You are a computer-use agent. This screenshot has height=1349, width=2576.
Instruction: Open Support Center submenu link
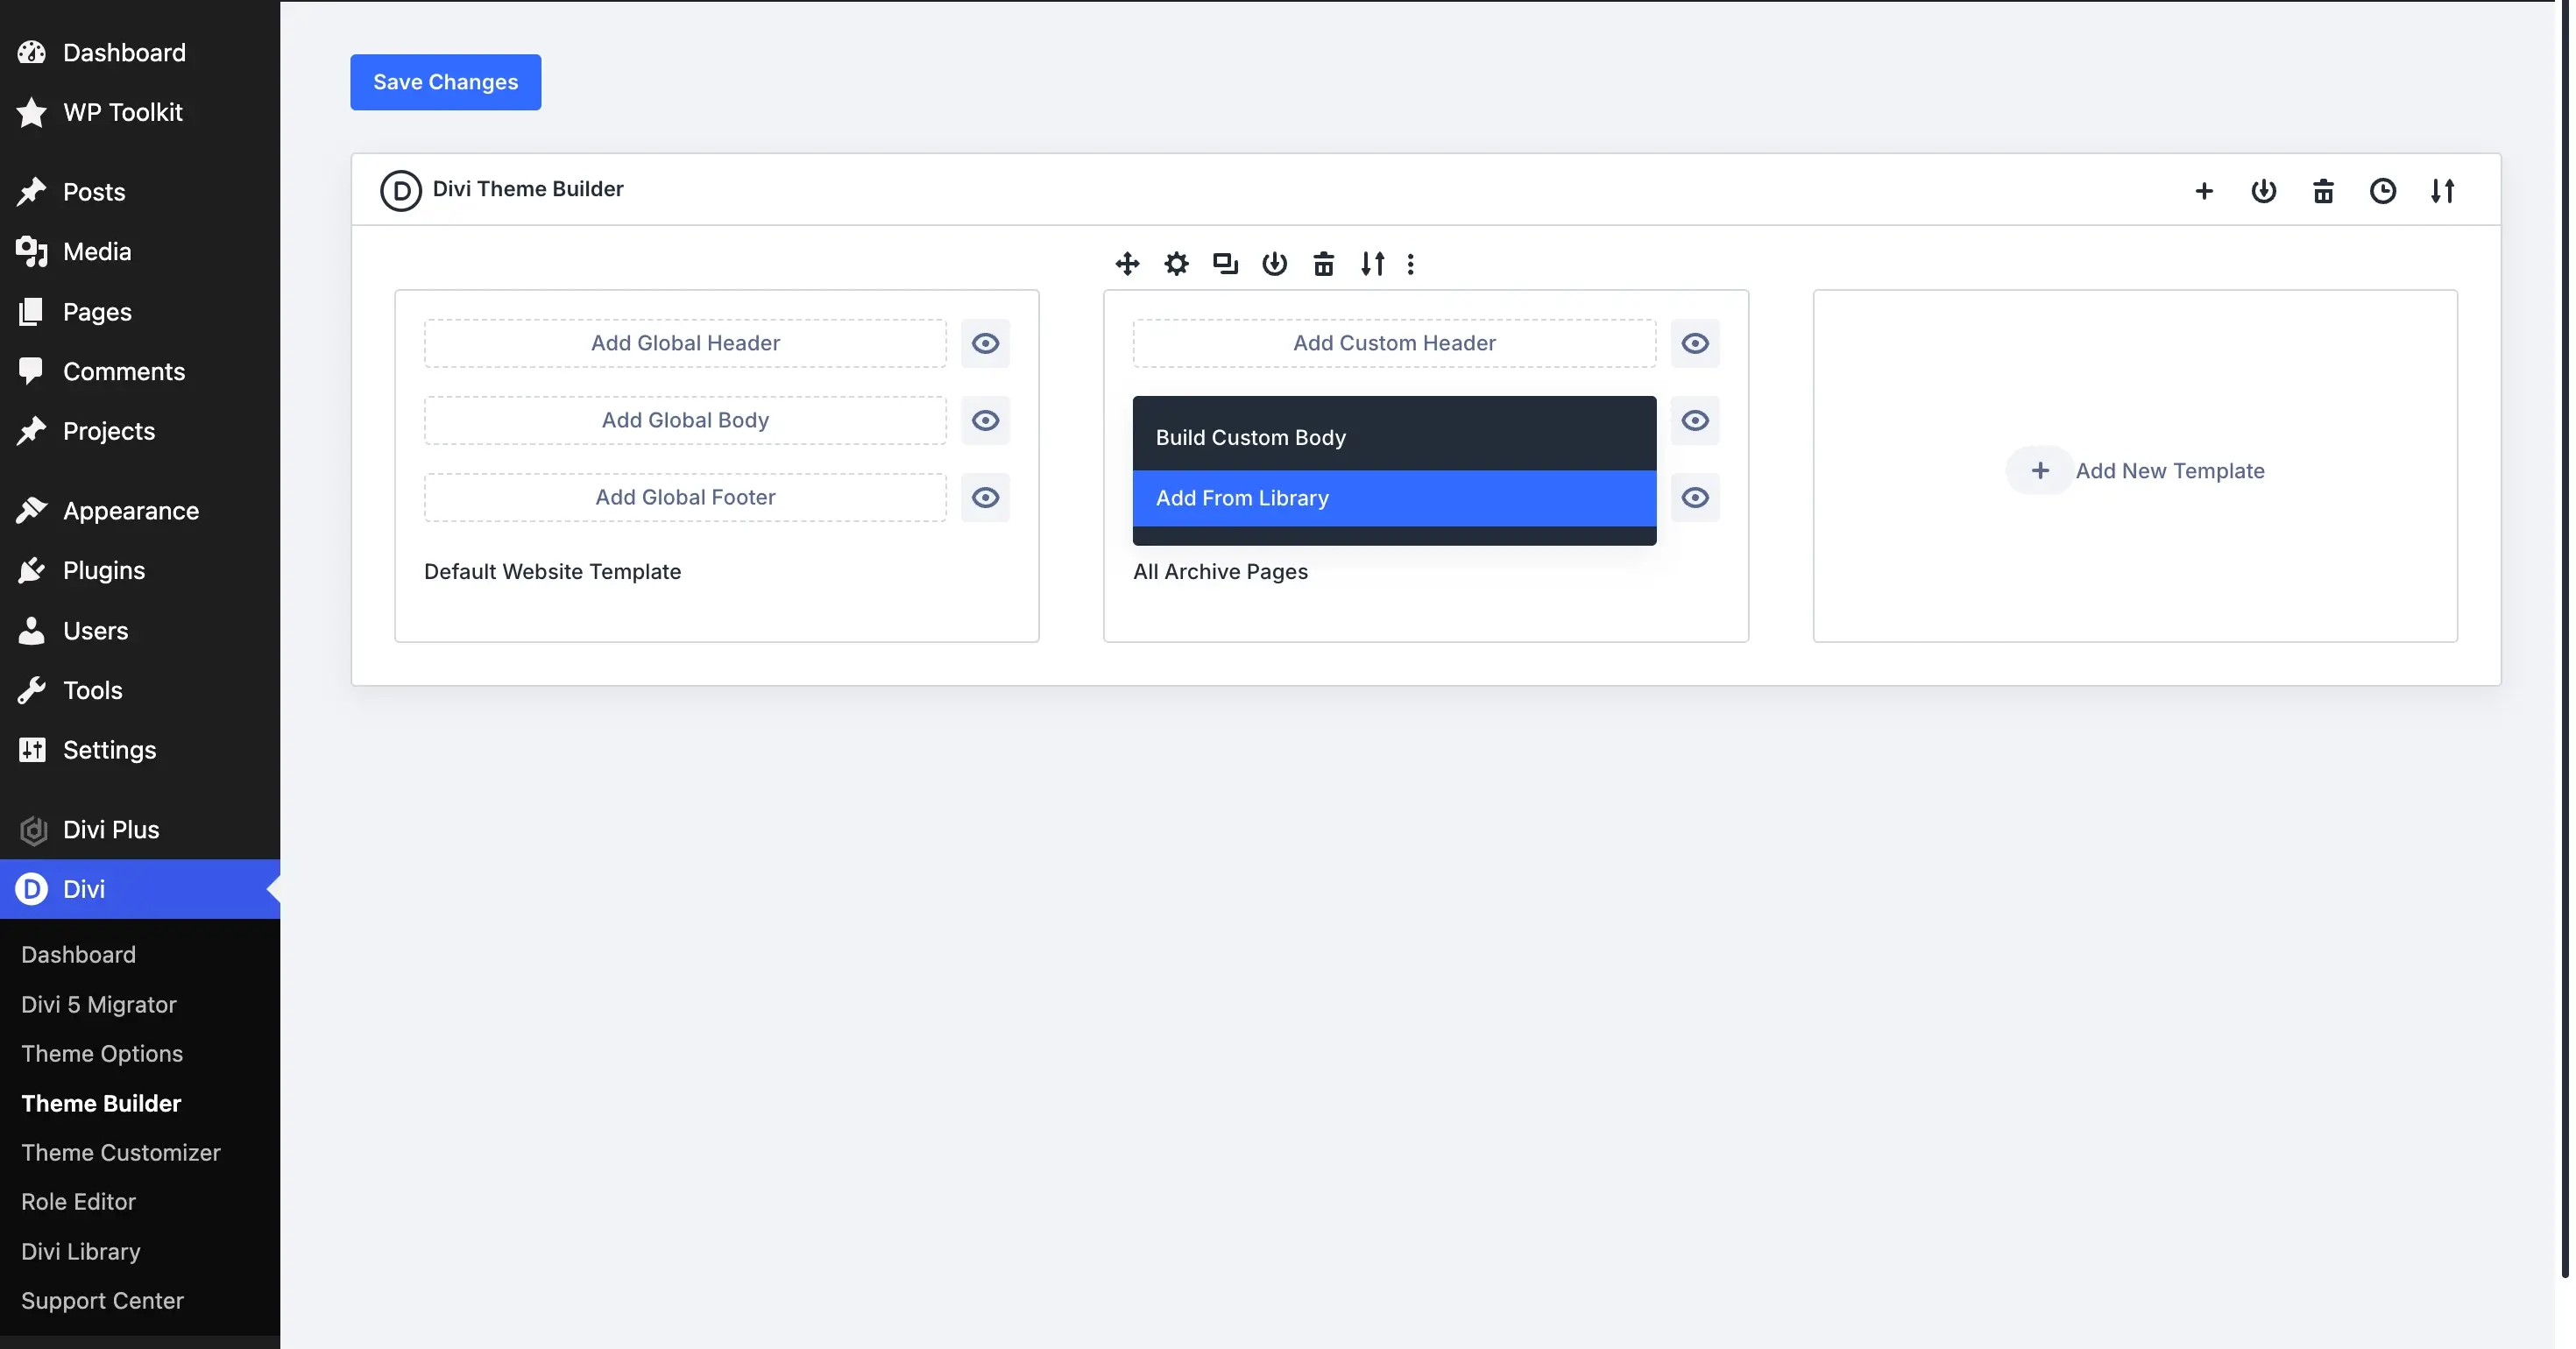tap(102, 1300)
